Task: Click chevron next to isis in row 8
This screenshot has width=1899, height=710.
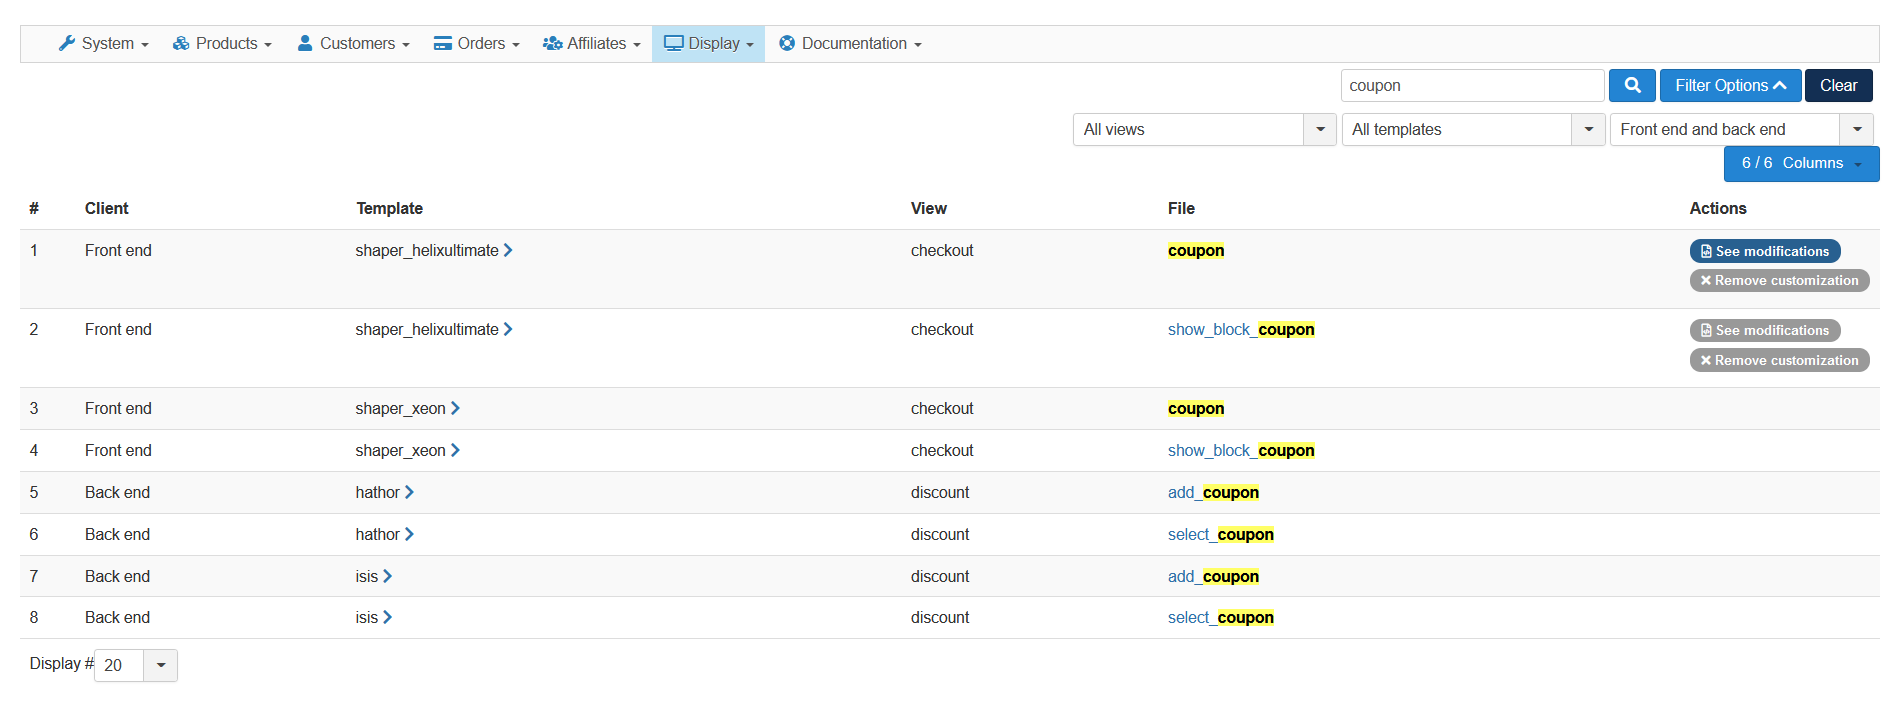Action: pos(388,618)
